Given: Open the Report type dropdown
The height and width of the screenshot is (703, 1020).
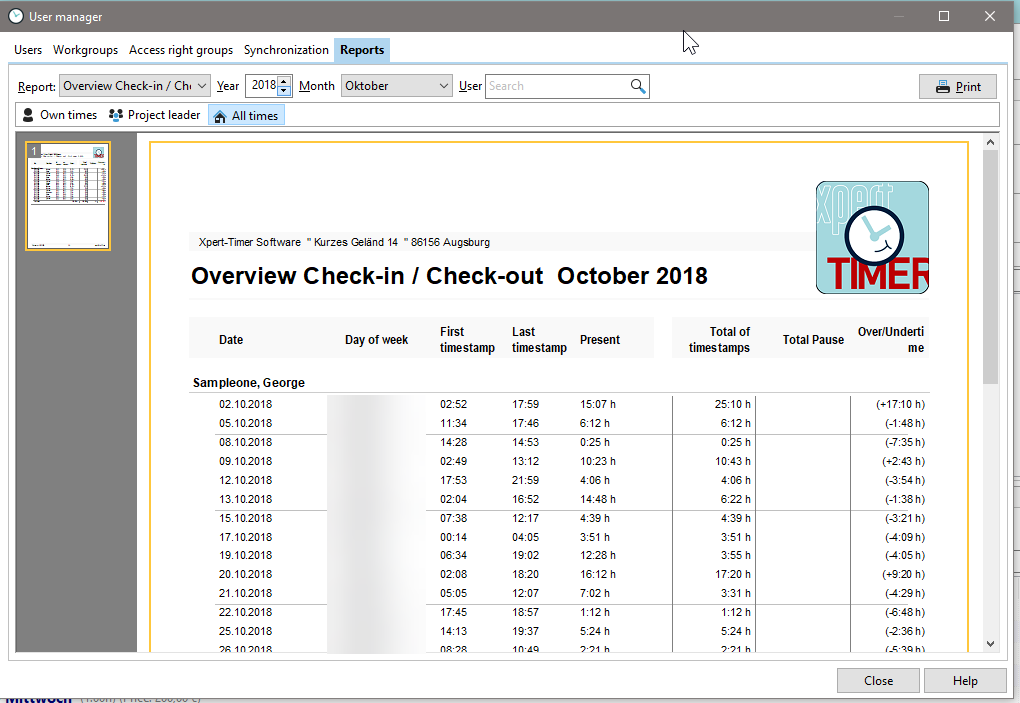Looking at the screenshot, I should [x=135, y=86].
